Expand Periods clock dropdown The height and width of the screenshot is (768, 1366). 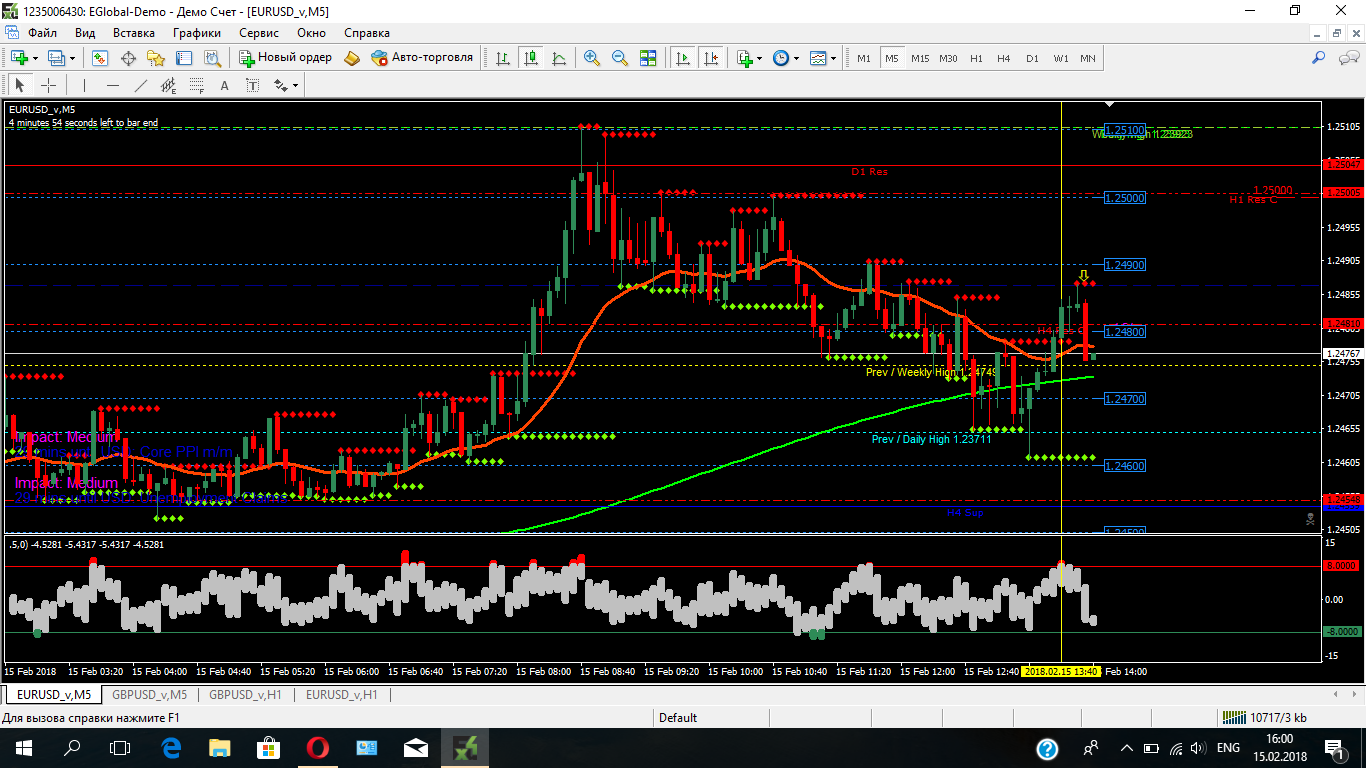(796, 58)
